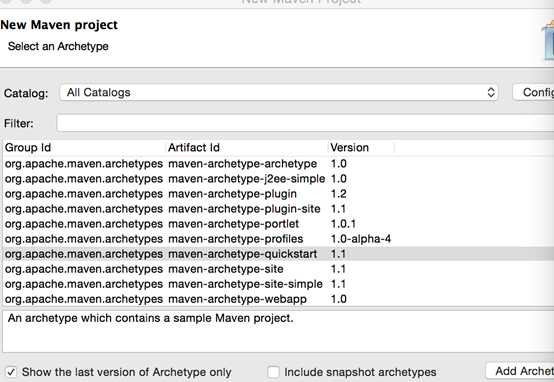Click the Filter text field
Screen dimensions: 554x382
[305, 123]
